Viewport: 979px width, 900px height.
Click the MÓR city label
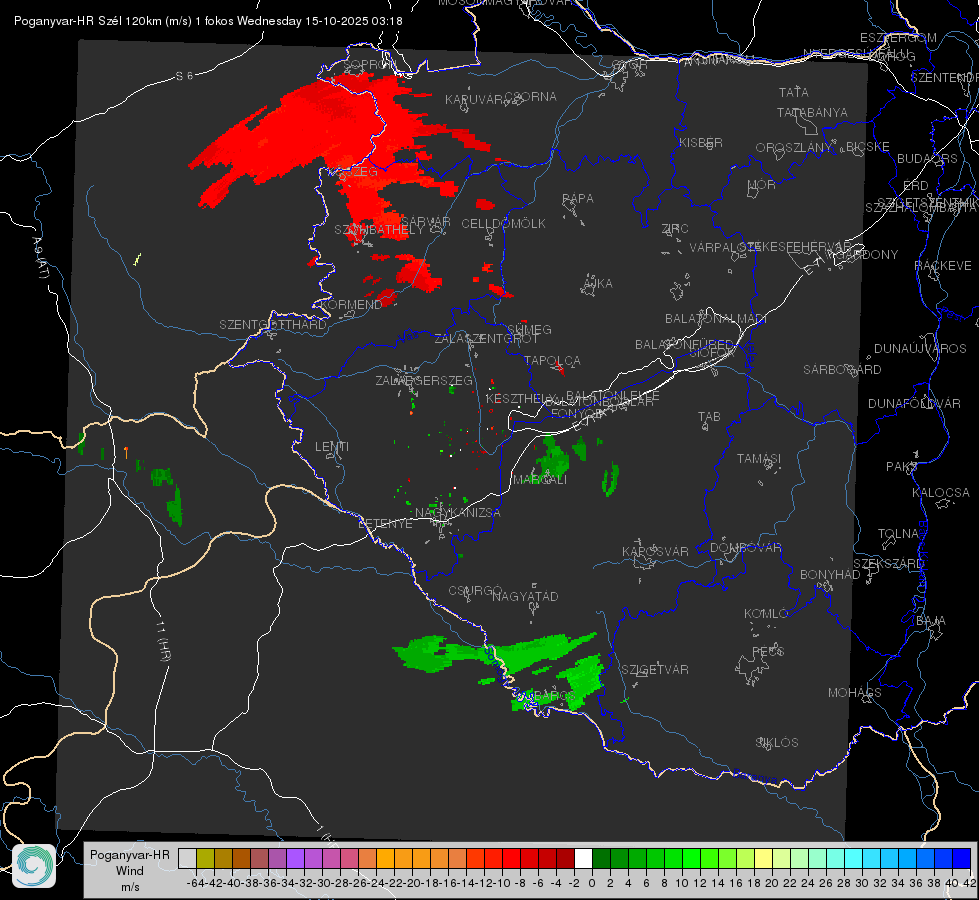click(762, 185)
